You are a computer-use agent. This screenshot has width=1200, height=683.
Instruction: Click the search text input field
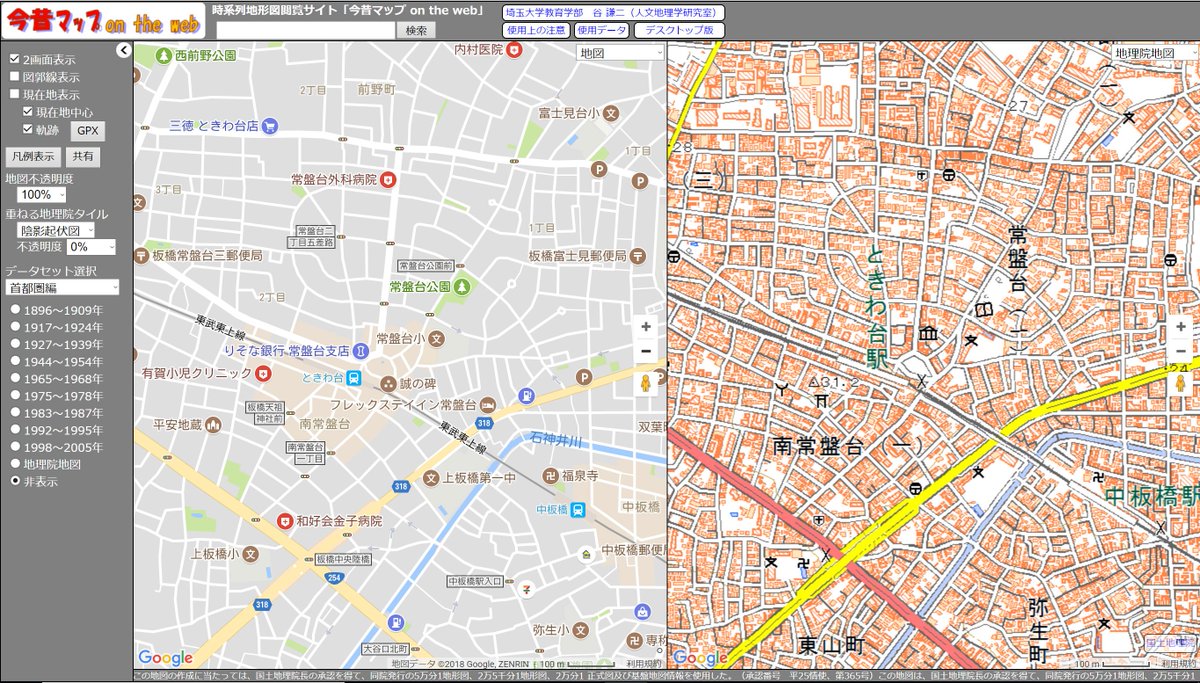305,30
